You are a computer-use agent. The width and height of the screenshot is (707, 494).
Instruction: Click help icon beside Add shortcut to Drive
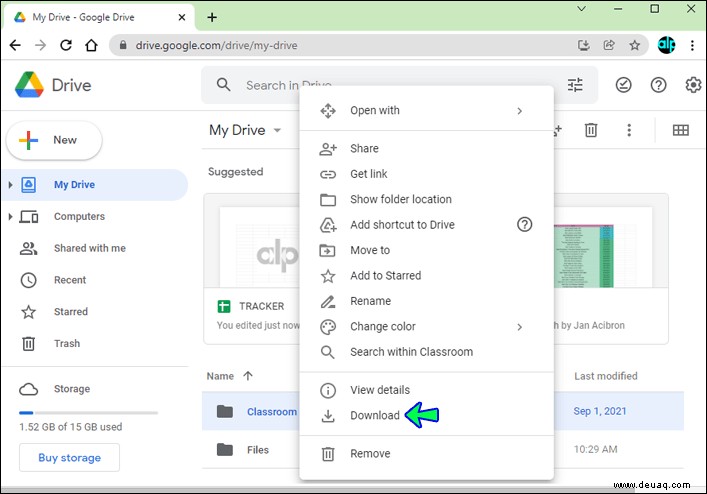tap(524, 224)
